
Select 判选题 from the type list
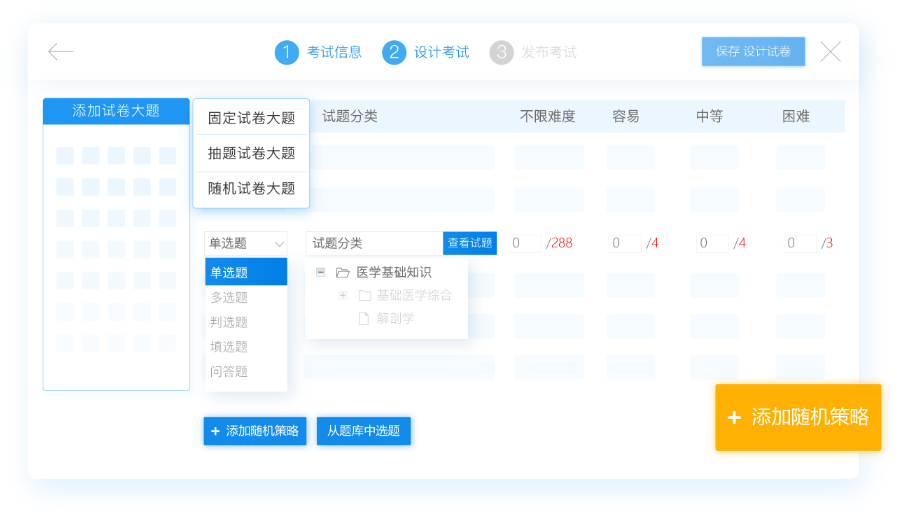point(229,322)
